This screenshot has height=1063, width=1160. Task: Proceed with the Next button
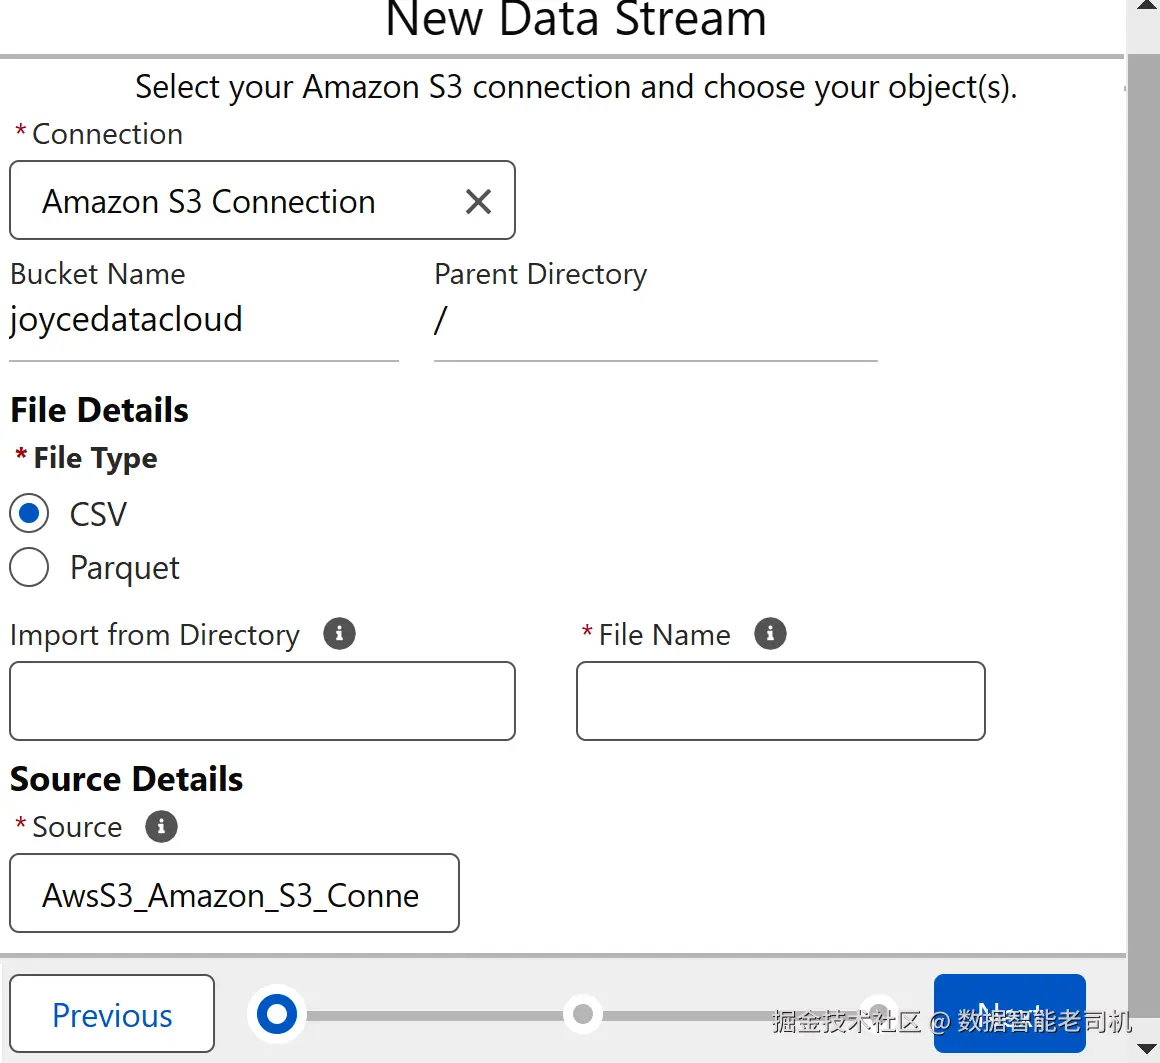coord(1009,1013)
